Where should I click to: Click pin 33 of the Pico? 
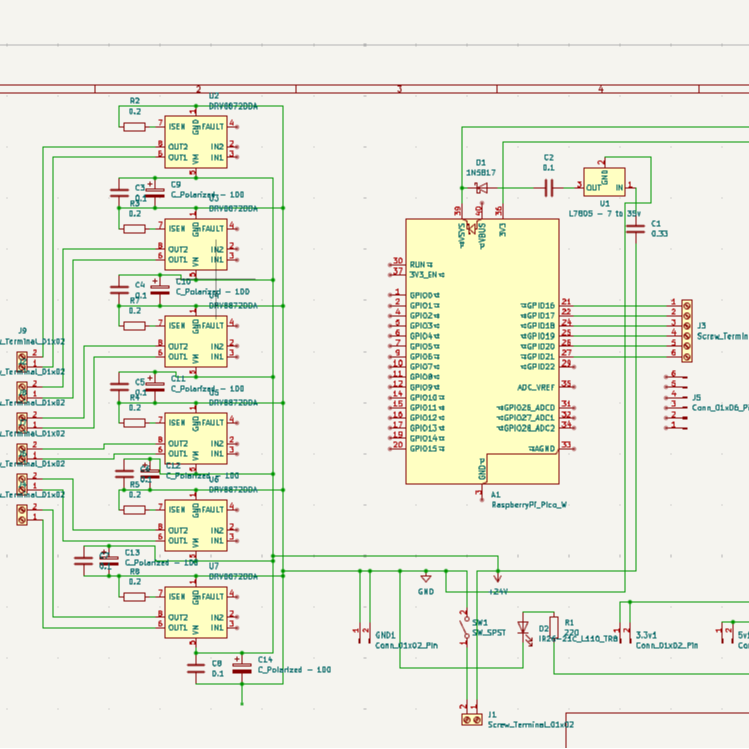click(x=566, y=445)
